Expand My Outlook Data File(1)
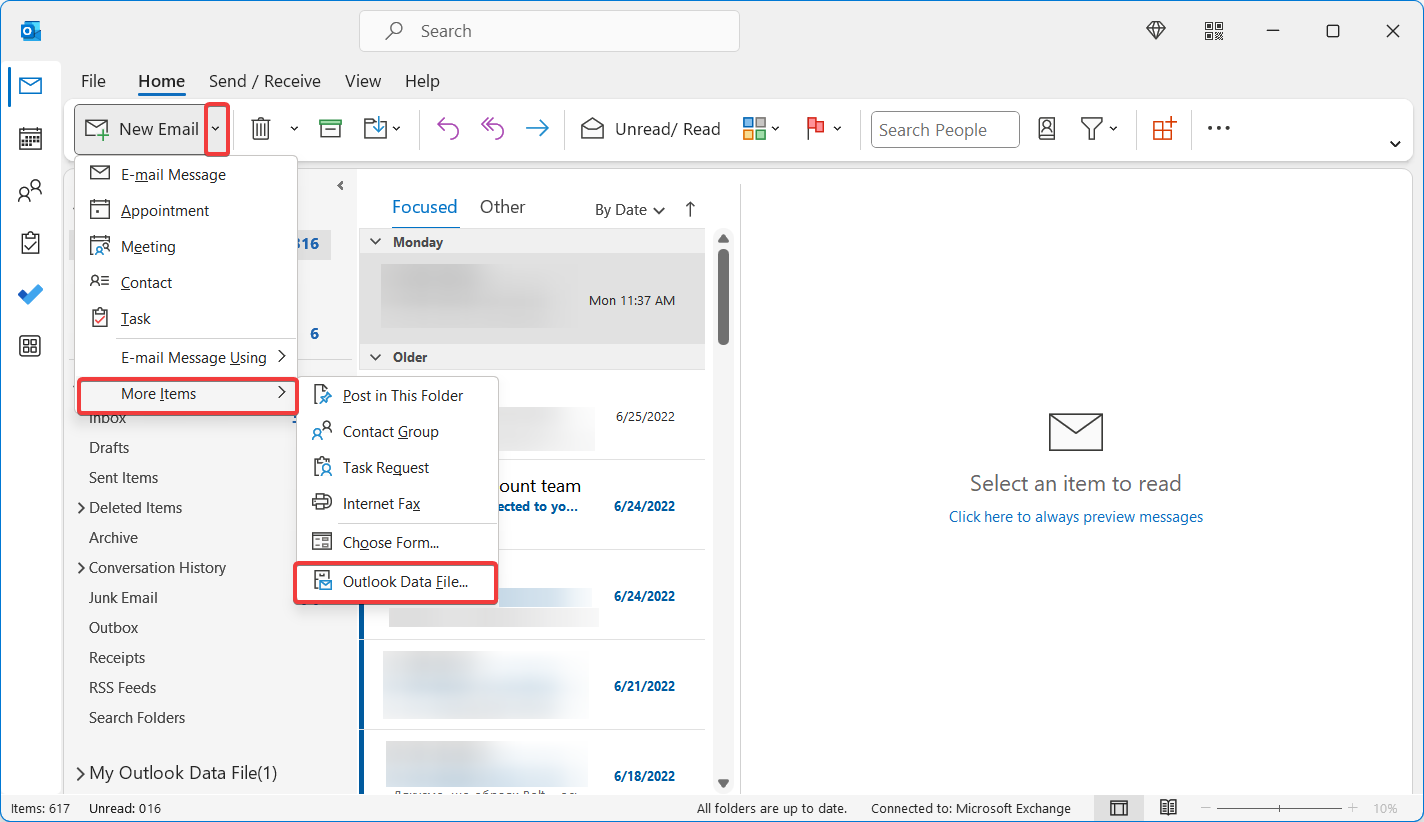The height and width of the screenshot is (822, 1424). point(80,773)
